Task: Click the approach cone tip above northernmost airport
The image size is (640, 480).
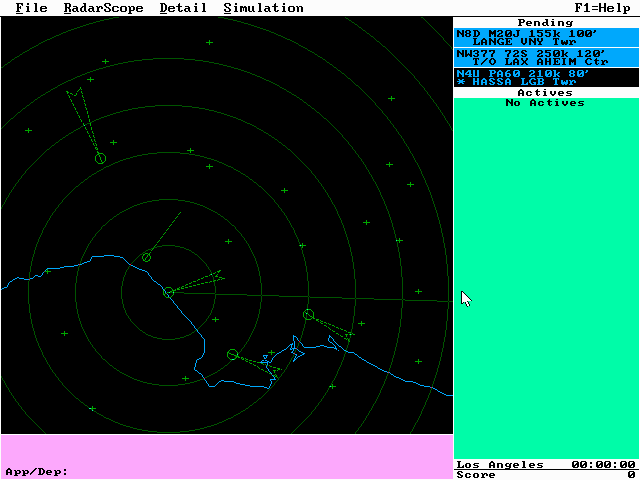Action: coord(73,95)
